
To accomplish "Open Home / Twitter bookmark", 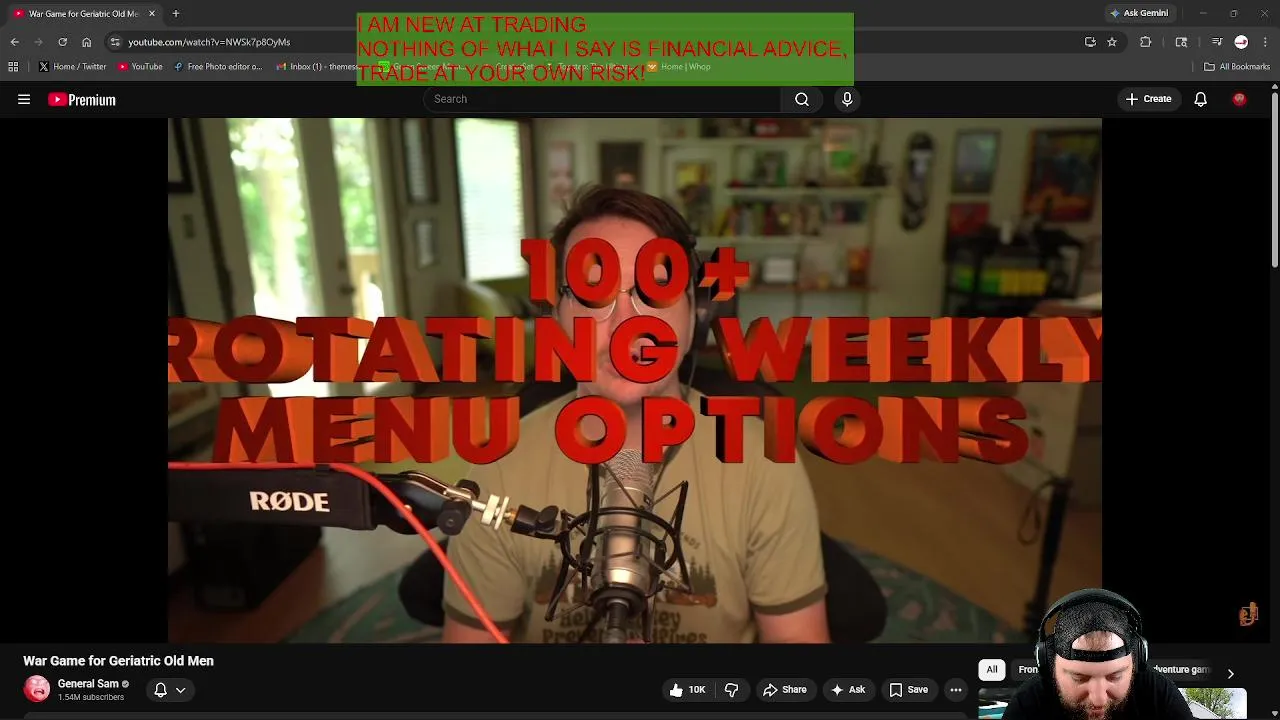I will coord(73,67).
